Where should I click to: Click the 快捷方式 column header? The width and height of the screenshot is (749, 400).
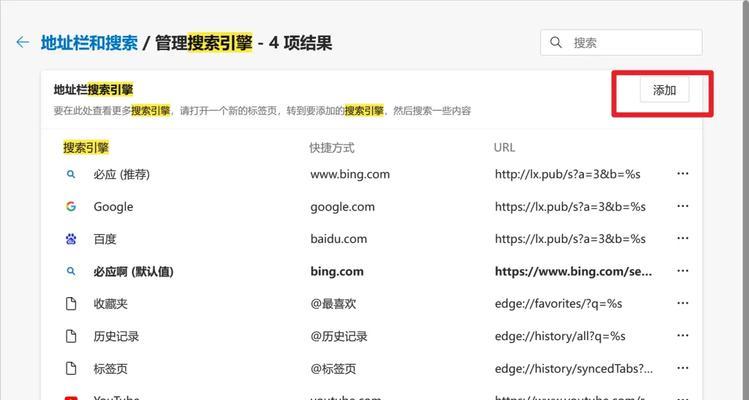tap(332, 147)
